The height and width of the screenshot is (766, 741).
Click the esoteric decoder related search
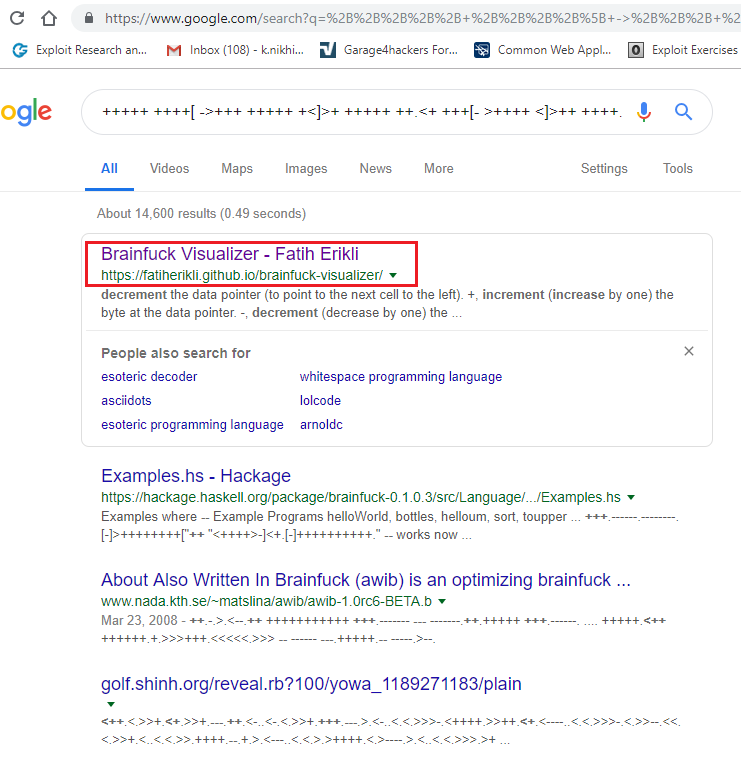tap(149, 377)
